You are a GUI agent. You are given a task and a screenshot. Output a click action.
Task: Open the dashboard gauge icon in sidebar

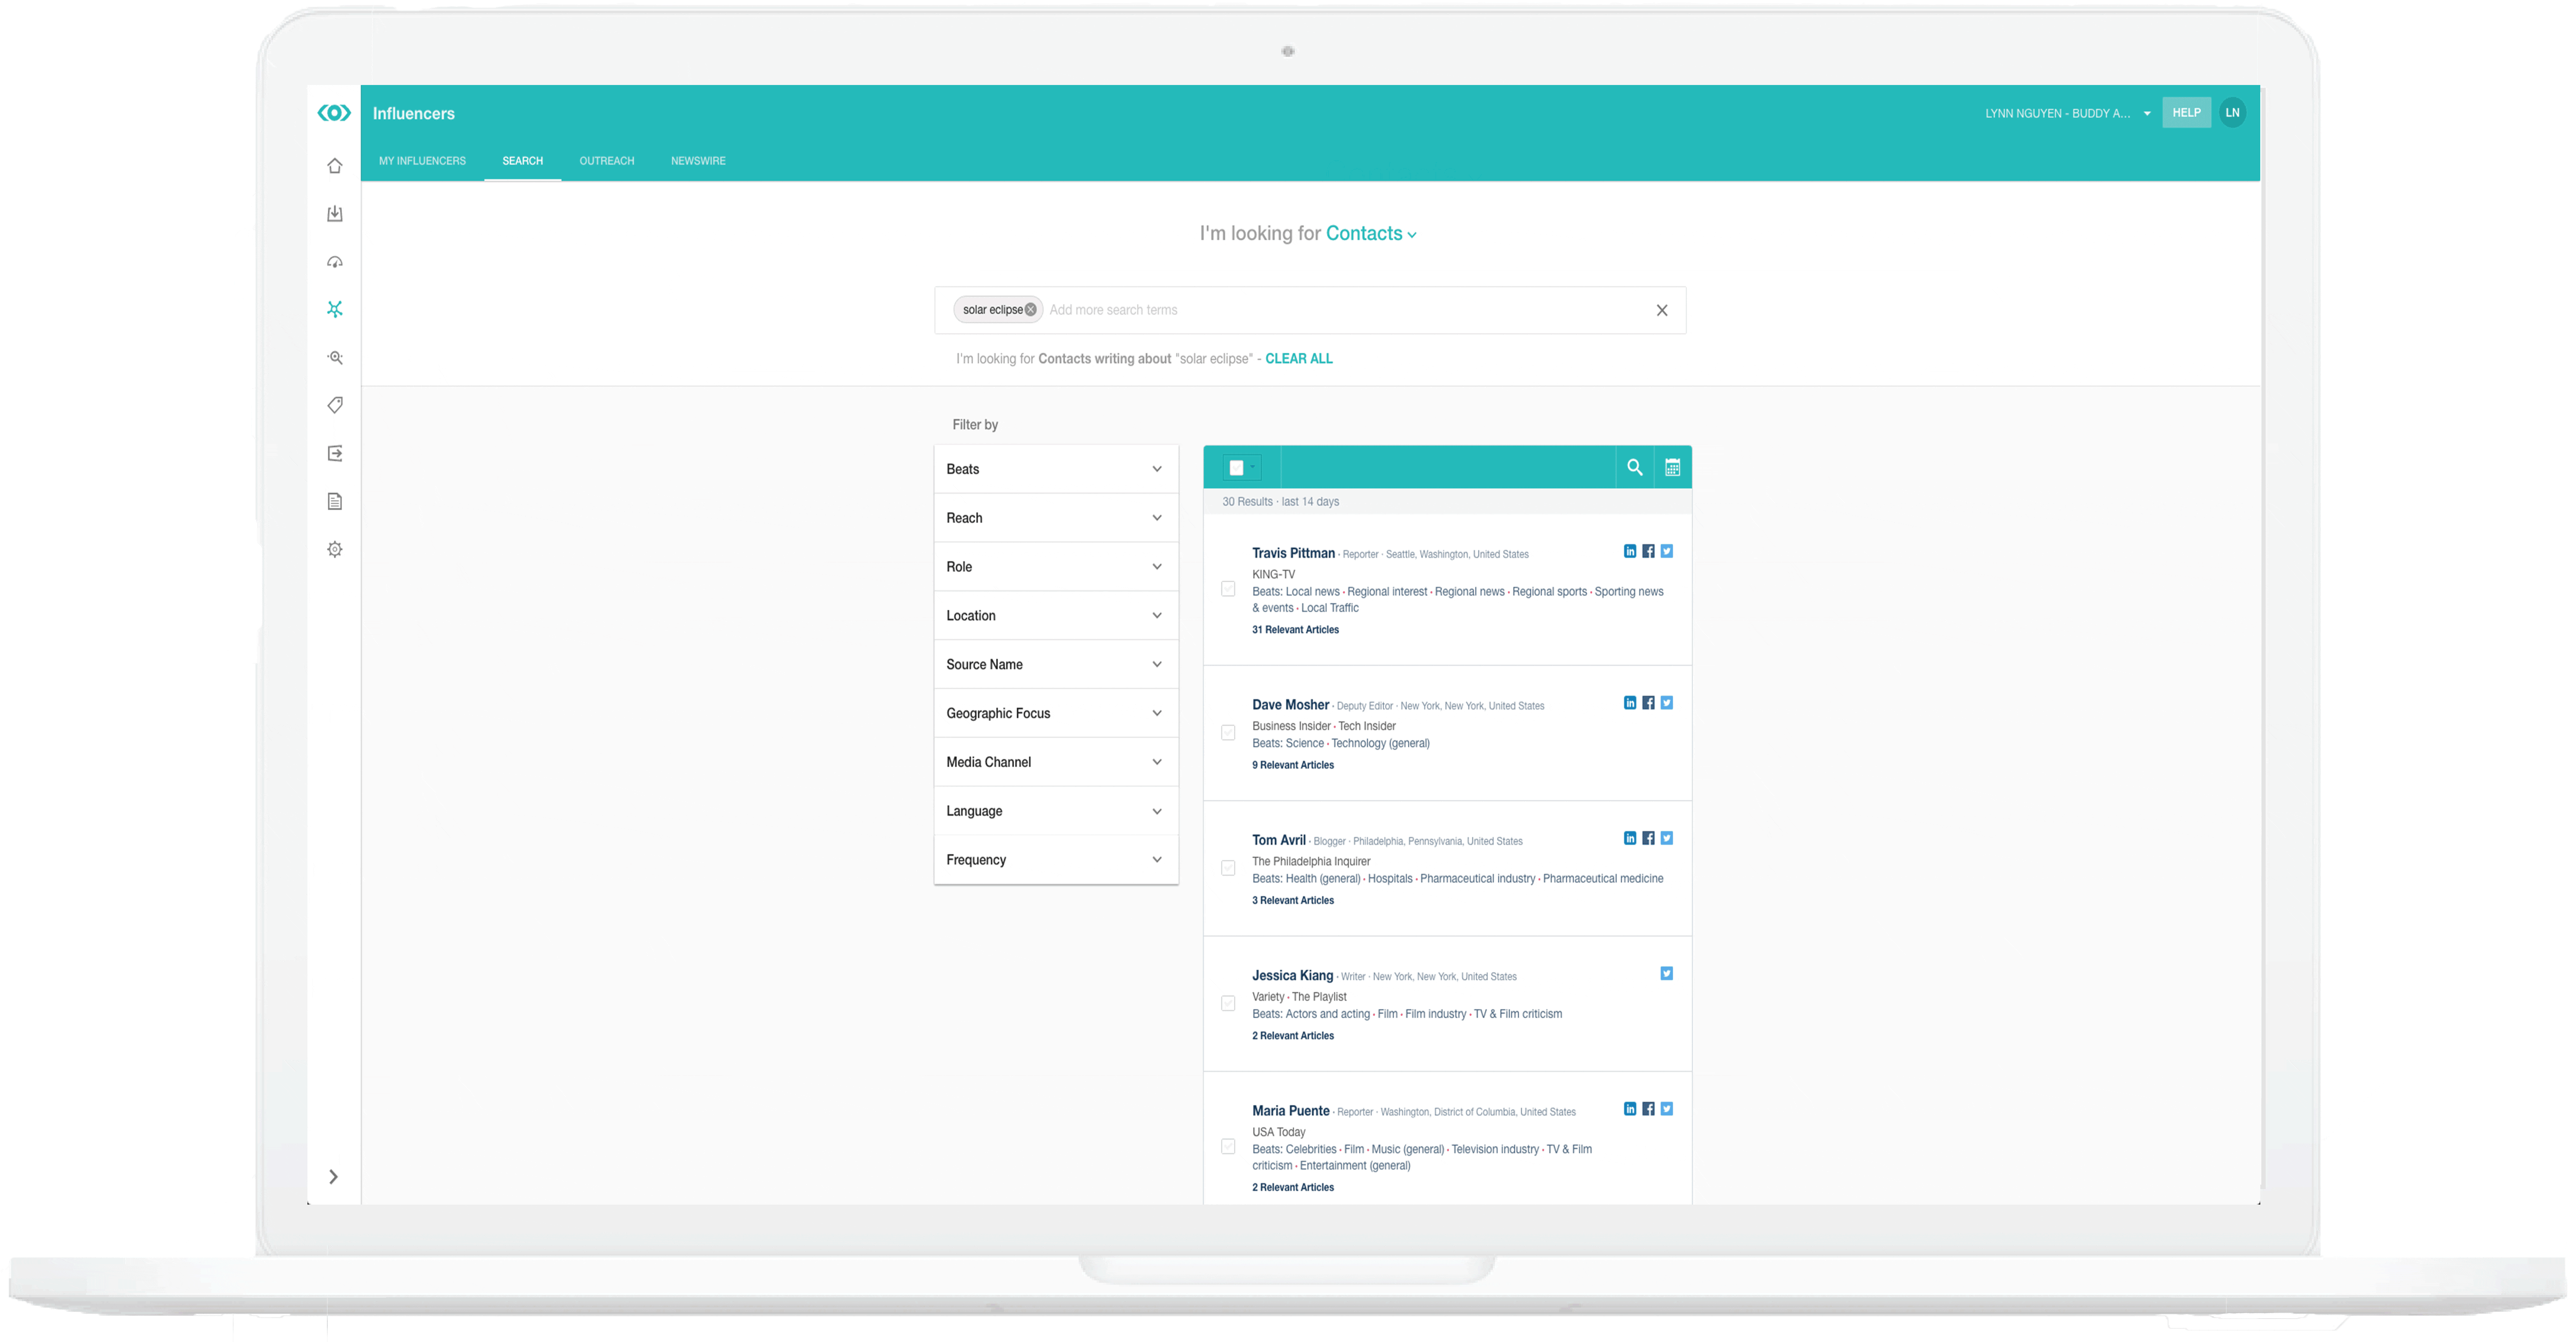pyautogui.click(x=335, y=262)
